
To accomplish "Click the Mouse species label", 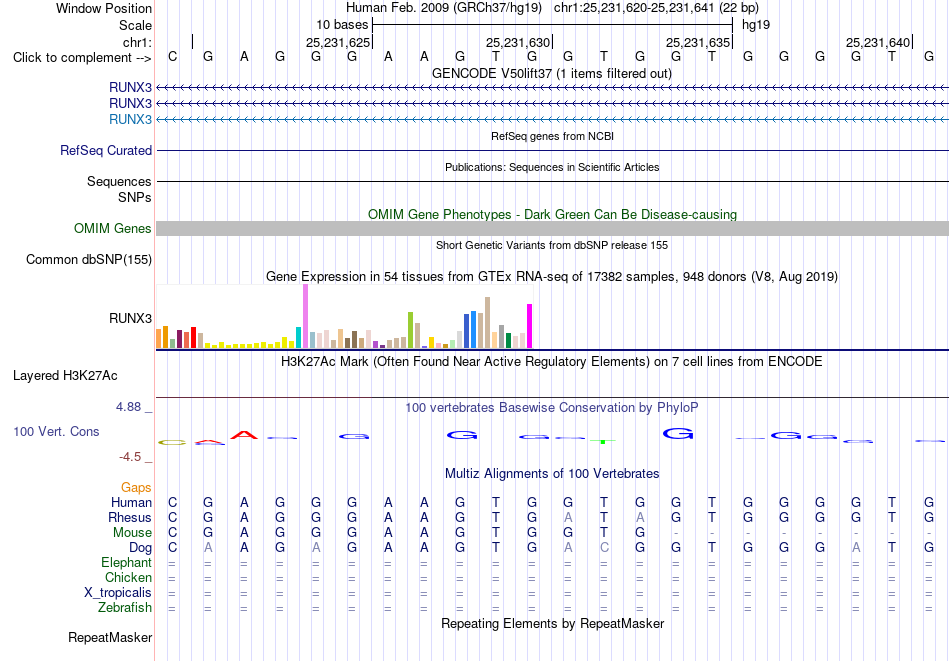I will pos(132,533).
